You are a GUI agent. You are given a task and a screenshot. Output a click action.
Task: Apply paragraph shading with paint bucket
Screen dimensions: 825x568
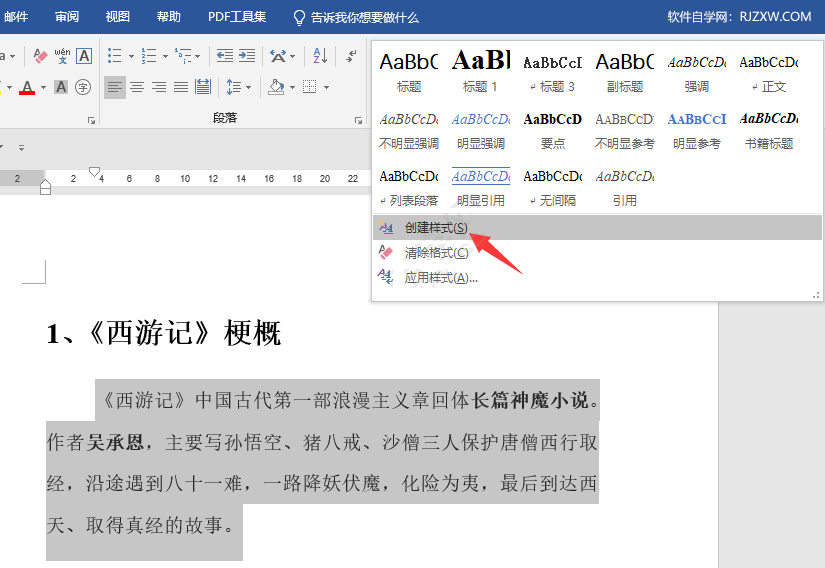(276, 87)
